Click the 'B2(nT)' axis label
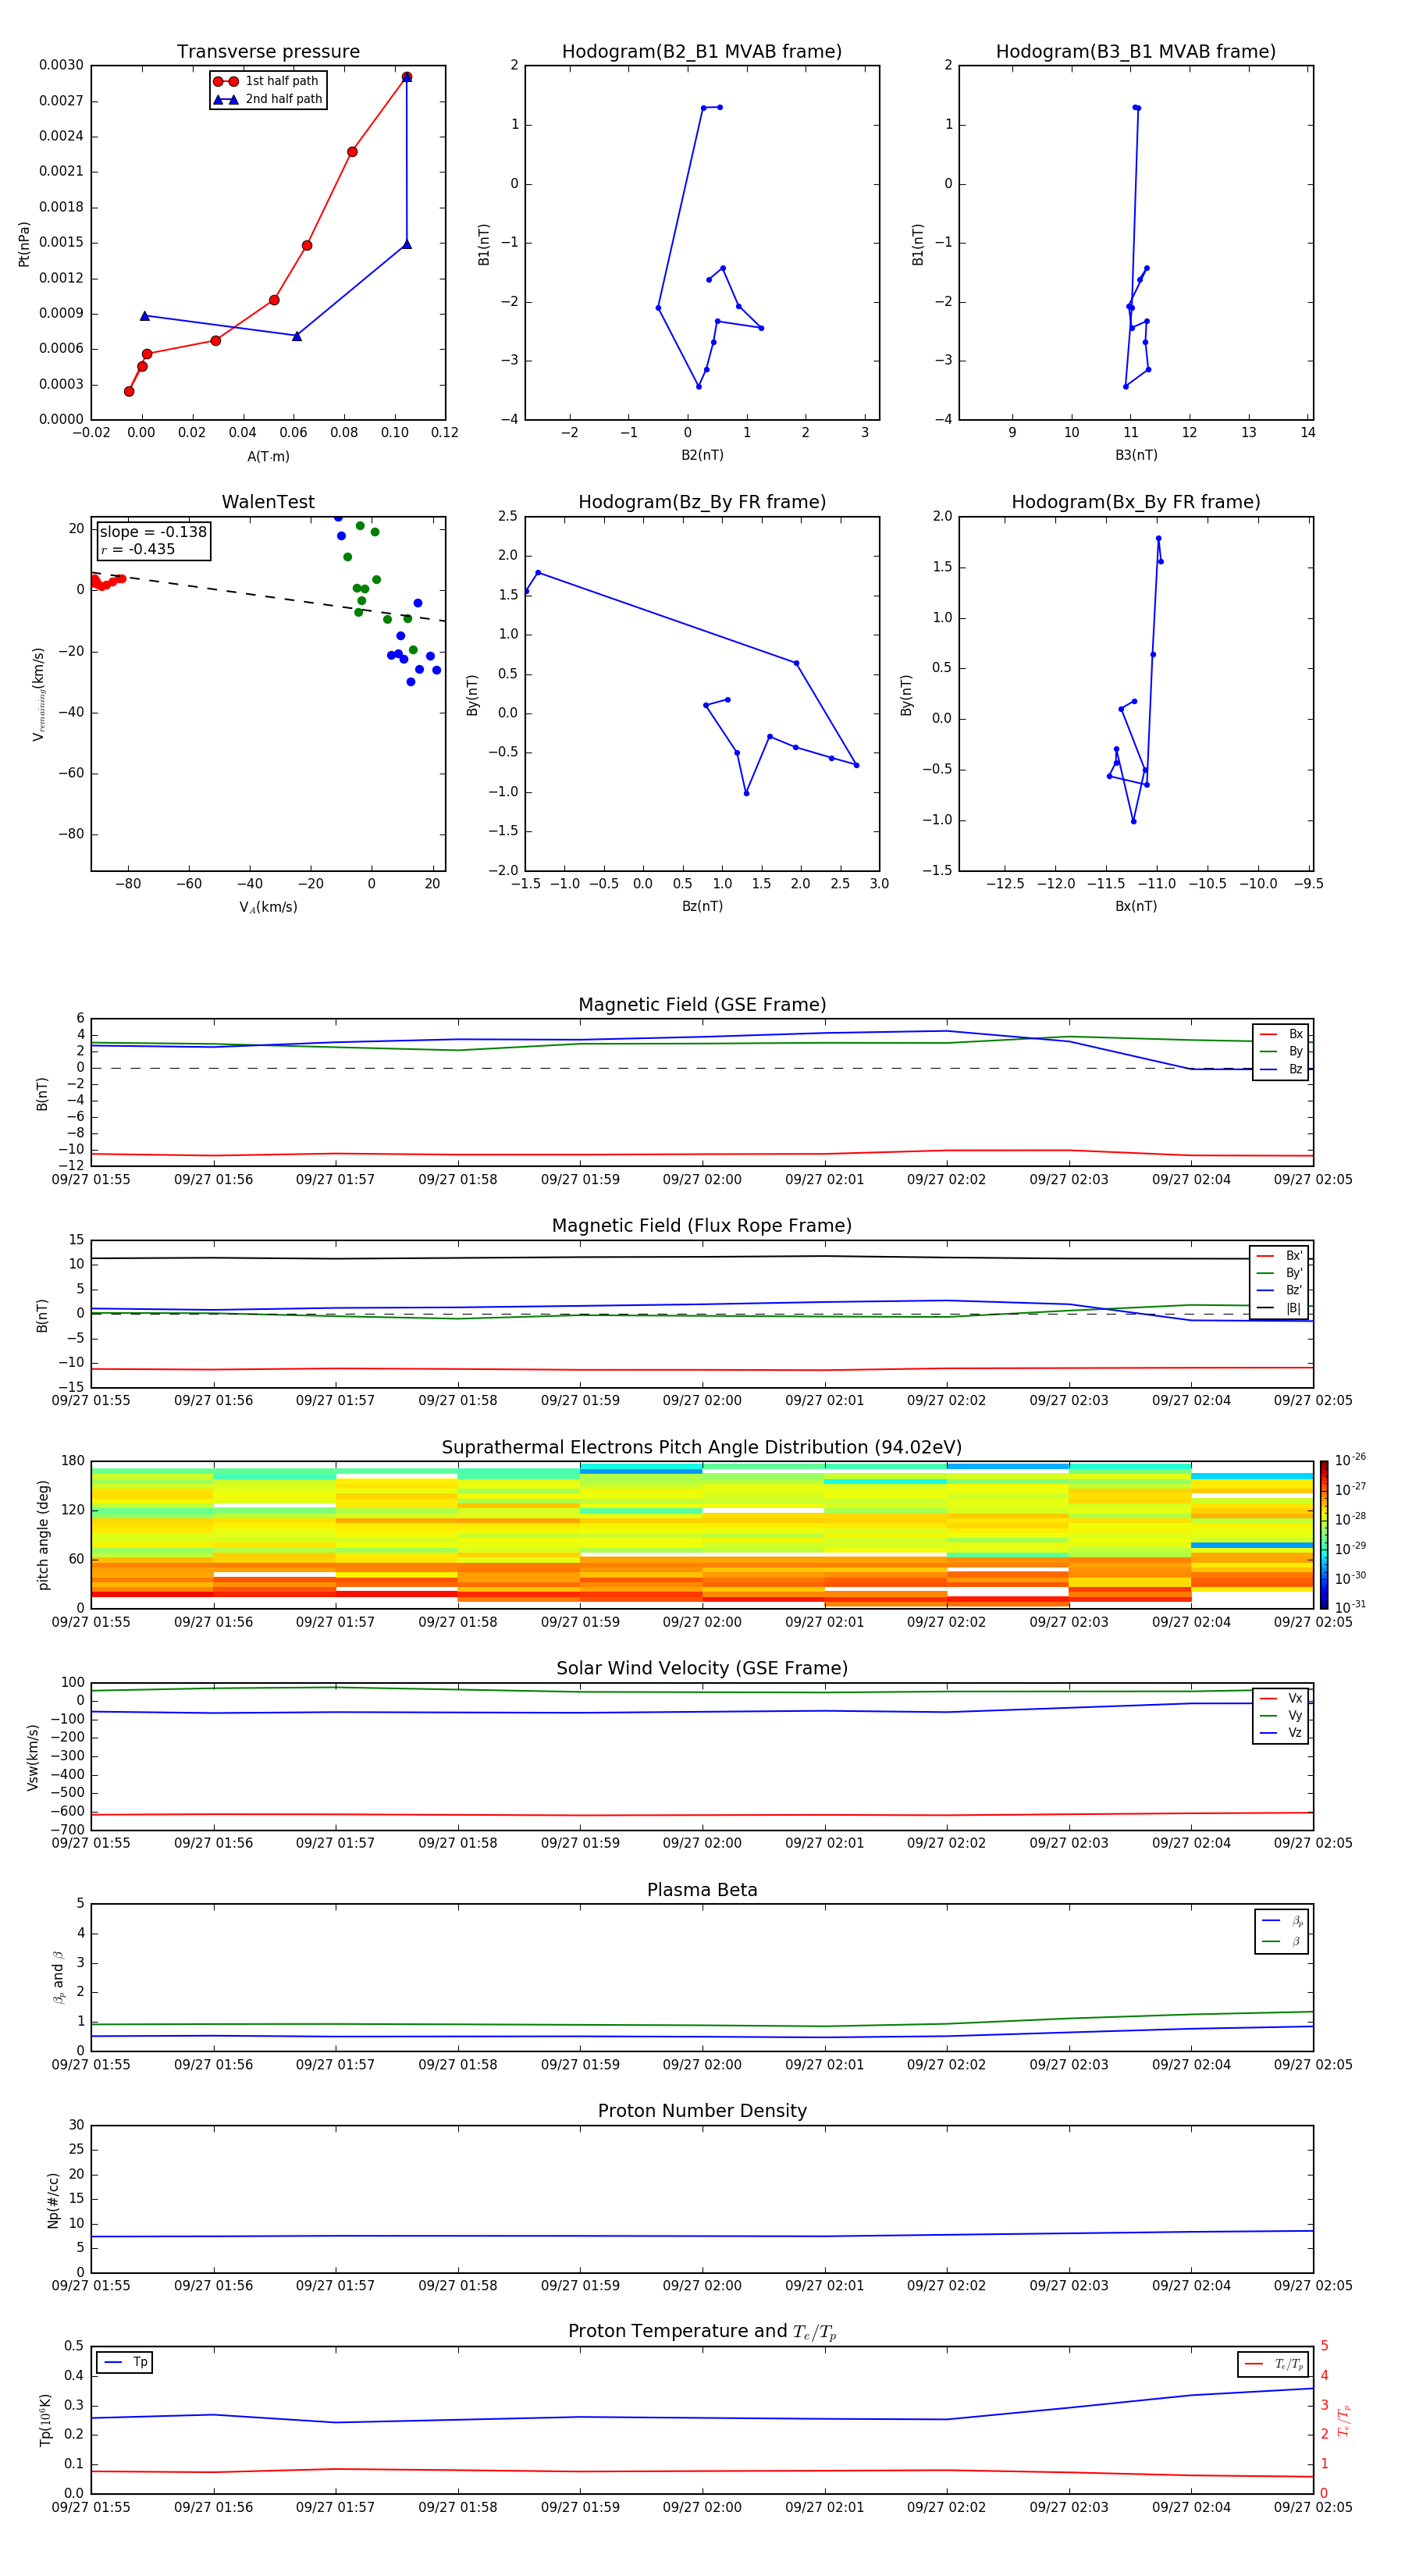This screenshot has height=2576, width=1405. [702, 455]
